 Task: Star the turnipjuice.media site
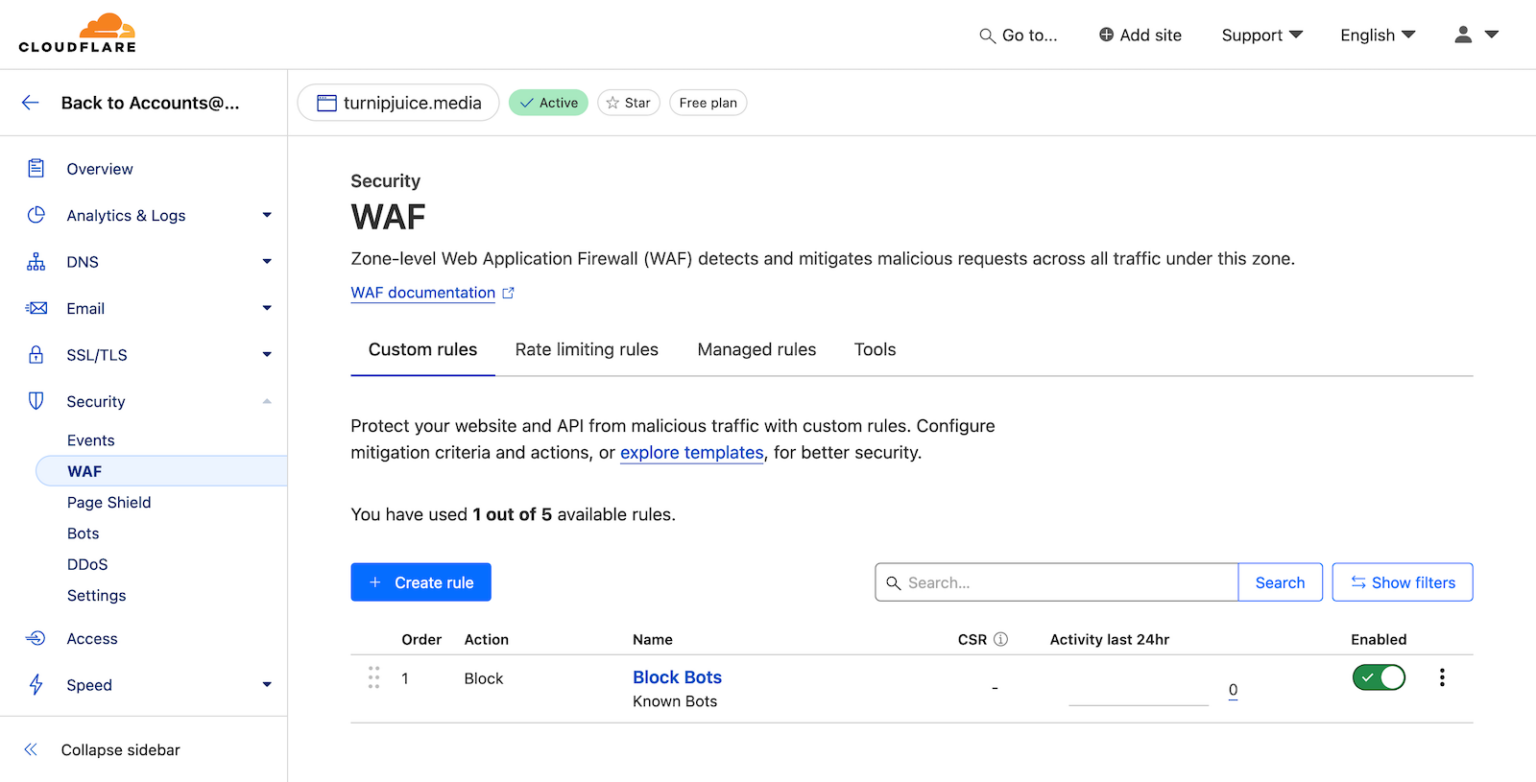click(629, 102)
